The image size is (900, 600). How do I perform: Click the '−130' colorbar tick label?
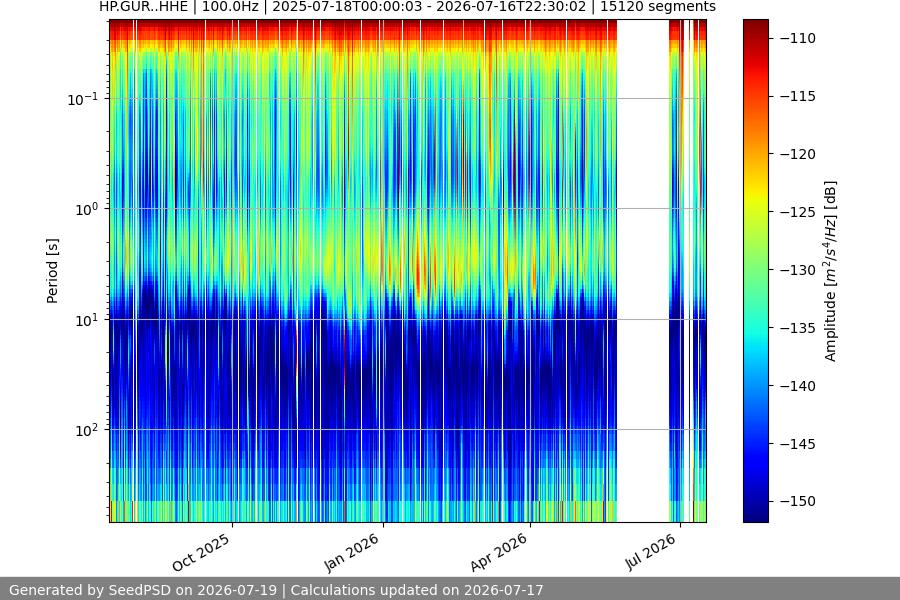(x=798, y=270)
